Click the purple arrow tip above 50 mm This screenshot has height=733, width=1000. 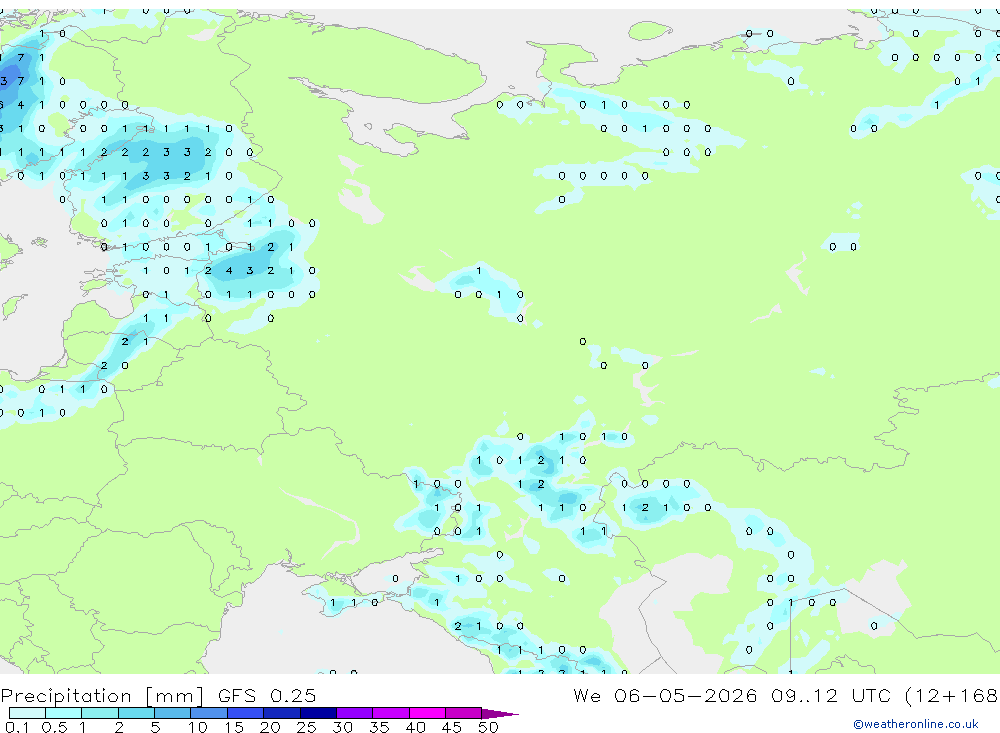coord(500,713)
